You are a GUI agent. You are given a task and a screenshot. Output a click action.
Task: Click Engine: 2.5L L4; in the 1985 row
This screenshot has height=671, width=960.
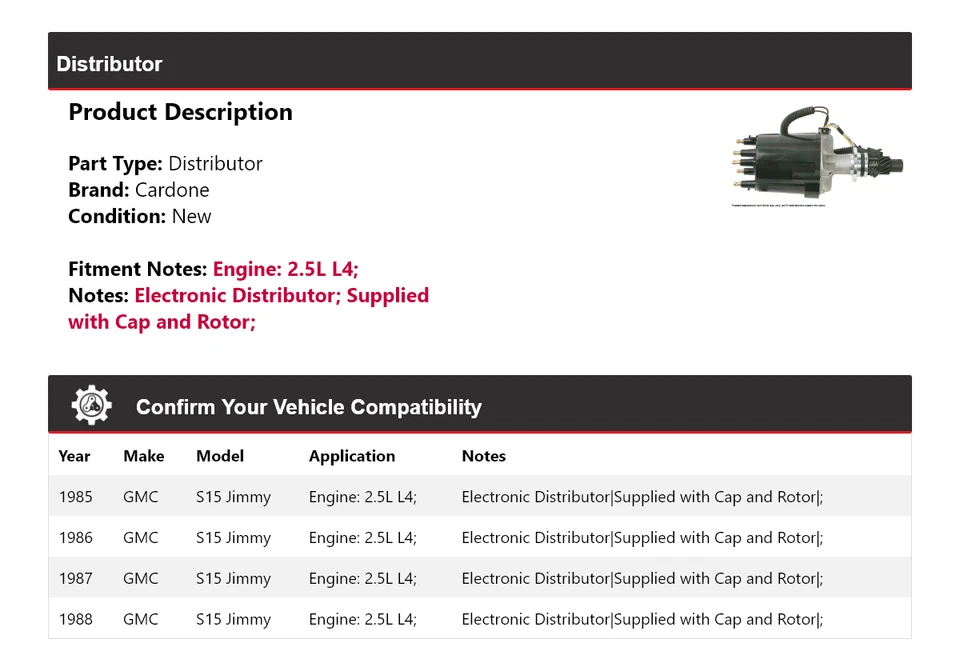click(x=362, y=497)
